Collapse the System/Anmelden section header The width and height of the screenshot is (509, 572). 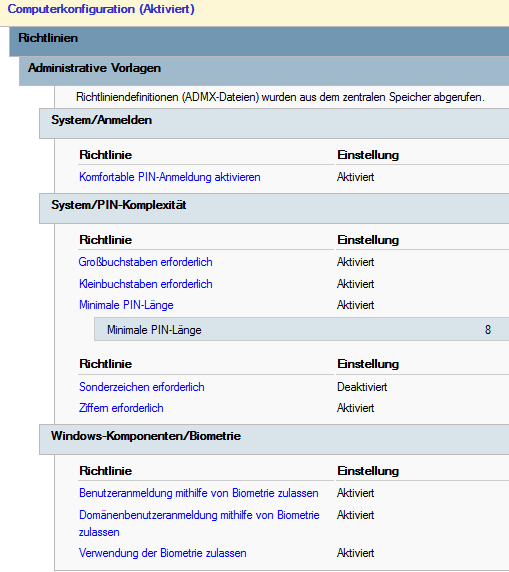click(x=274, y=123)
